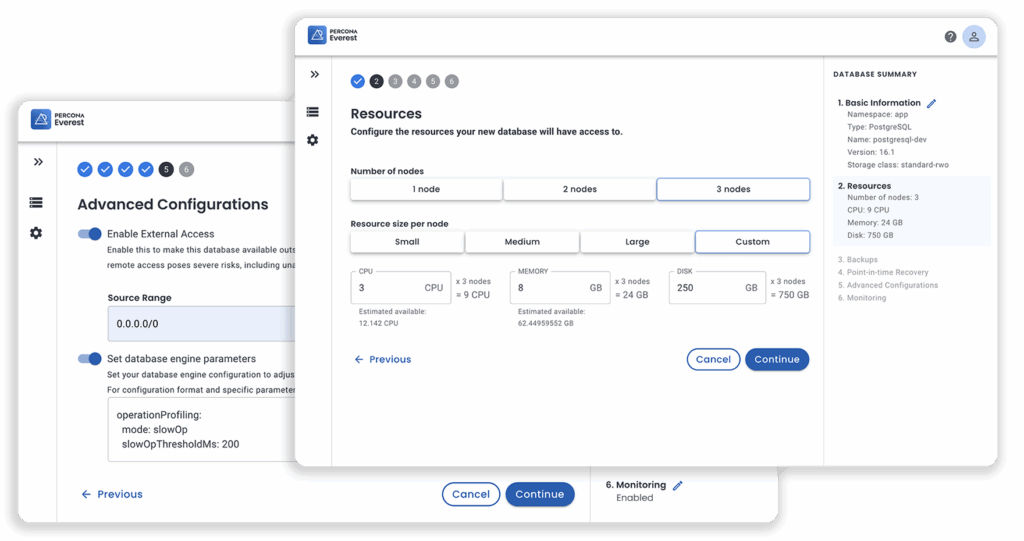This screenshot has width=1024, height=541.
Task: Select the 1 node option
Action: coord(426,189)
